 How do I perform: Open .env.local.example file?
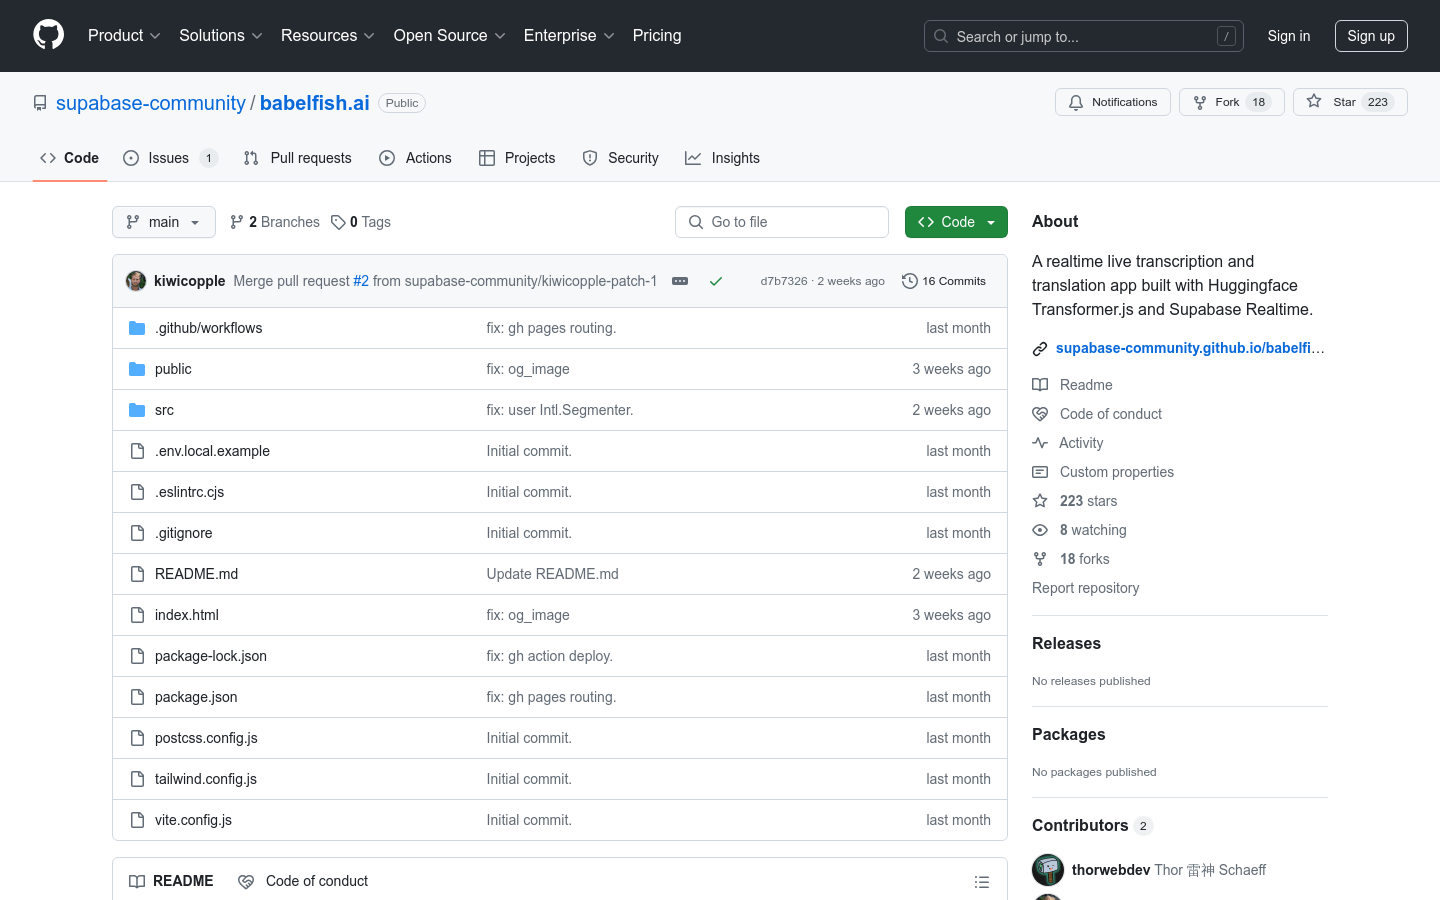point(212,451)
